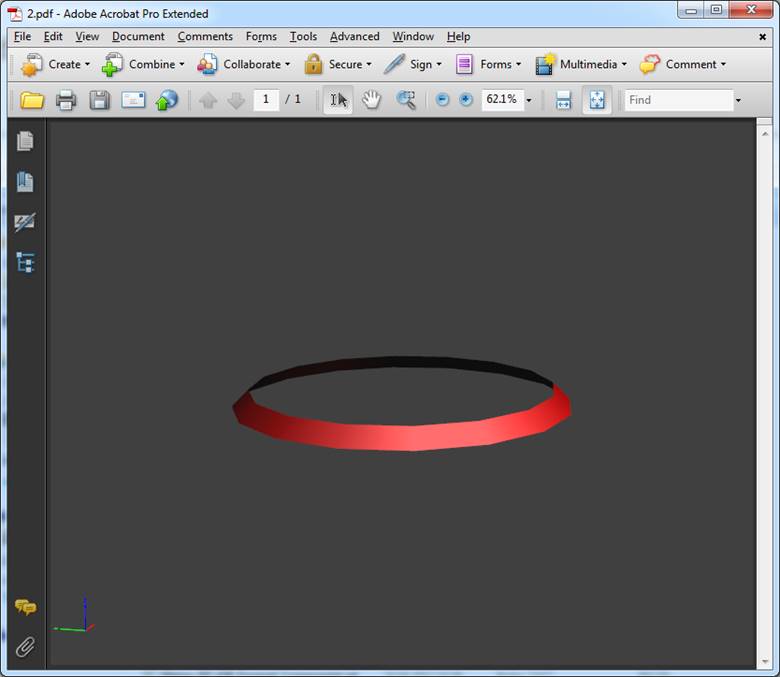Screen dimensions: 780x677
Task: Activate the Hand tool
Action: tap(371, 100)
